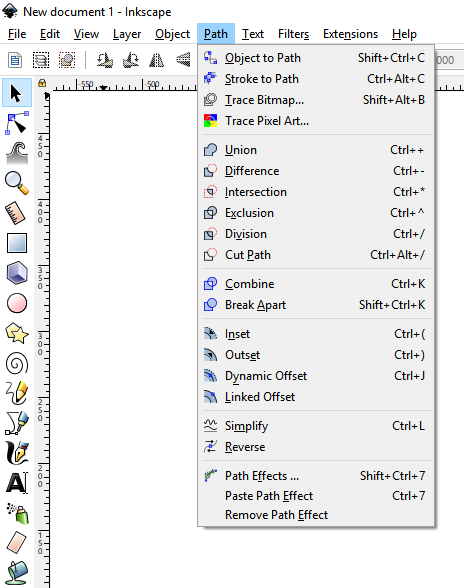
Task: Click the toolbar numeric input field
Action: click(x=449, y=60)
